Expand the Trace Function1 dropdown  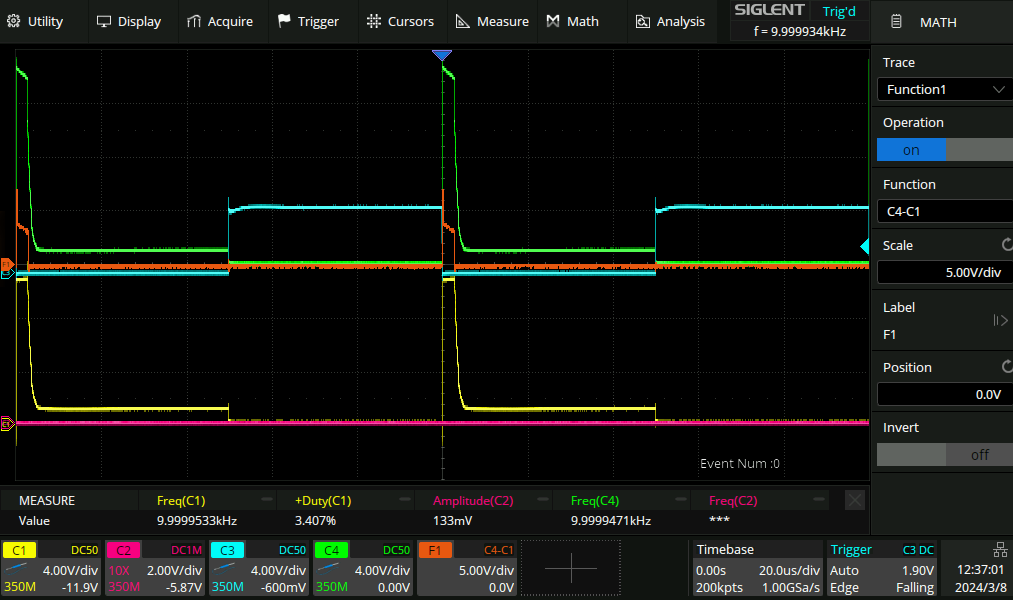pyautogui.click(x=944, y=89)
